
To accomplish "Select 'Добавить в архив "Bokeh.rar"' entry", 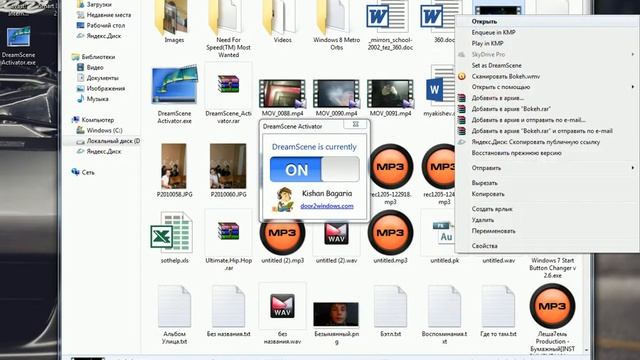I will coord(511,109).
